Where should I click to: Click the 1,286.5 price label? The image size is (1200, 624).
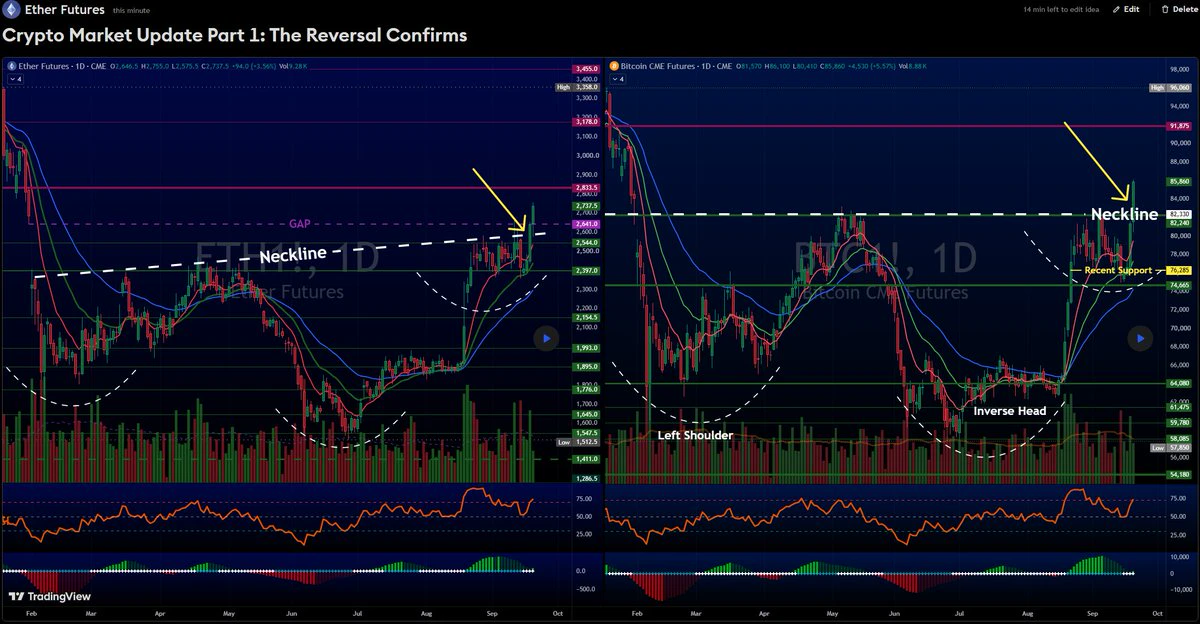pos(585,479)
